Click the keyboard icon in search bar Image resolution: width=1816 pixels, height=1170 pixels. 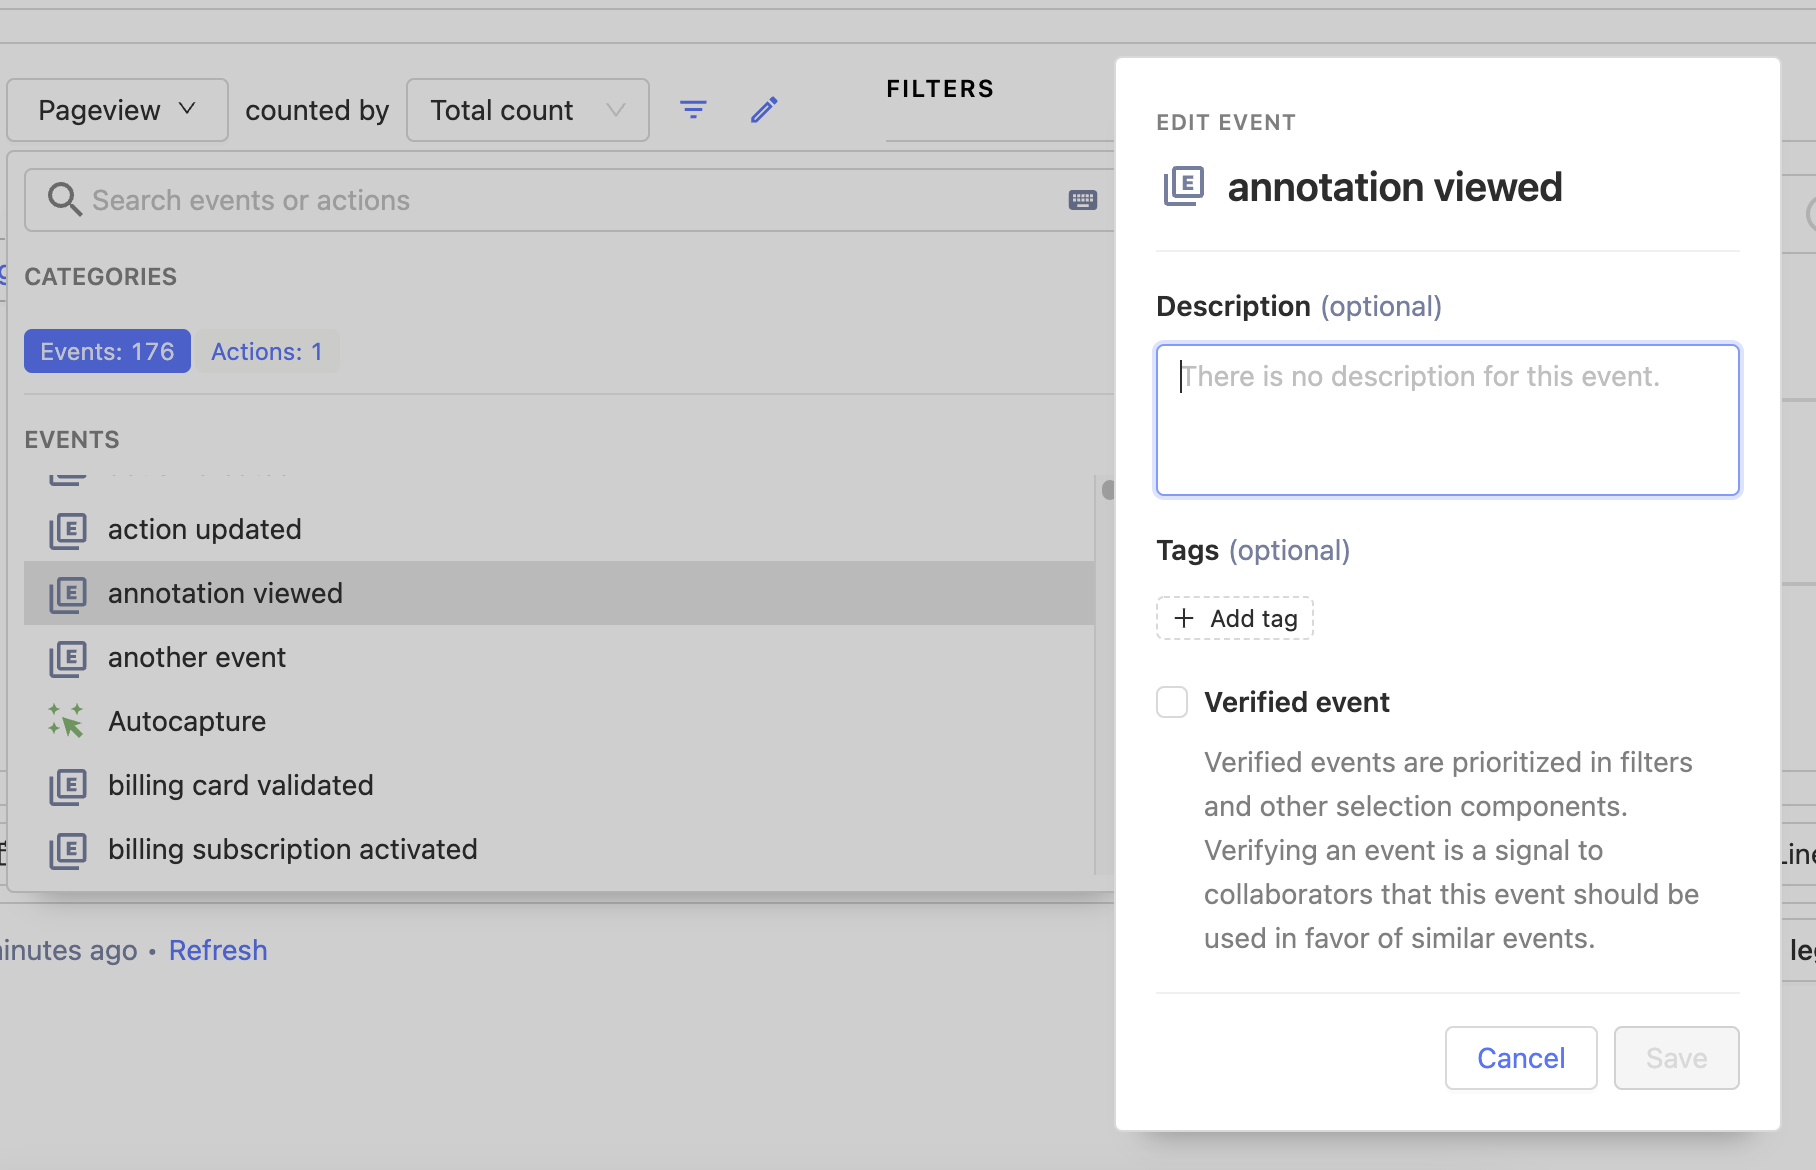click(1082, 200)
